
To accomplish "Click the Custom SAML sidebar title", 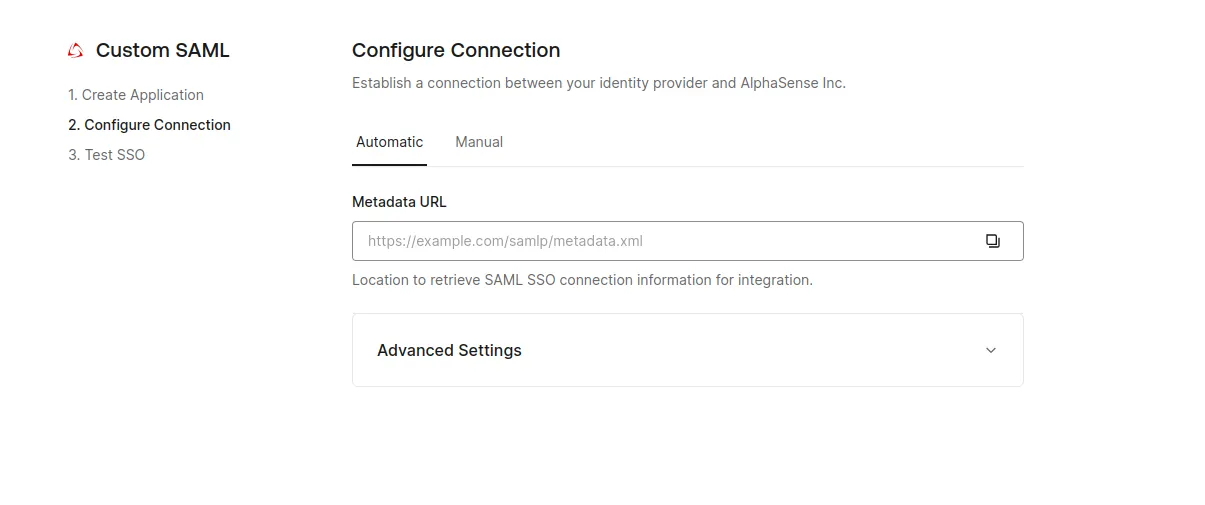I will 163,51.
